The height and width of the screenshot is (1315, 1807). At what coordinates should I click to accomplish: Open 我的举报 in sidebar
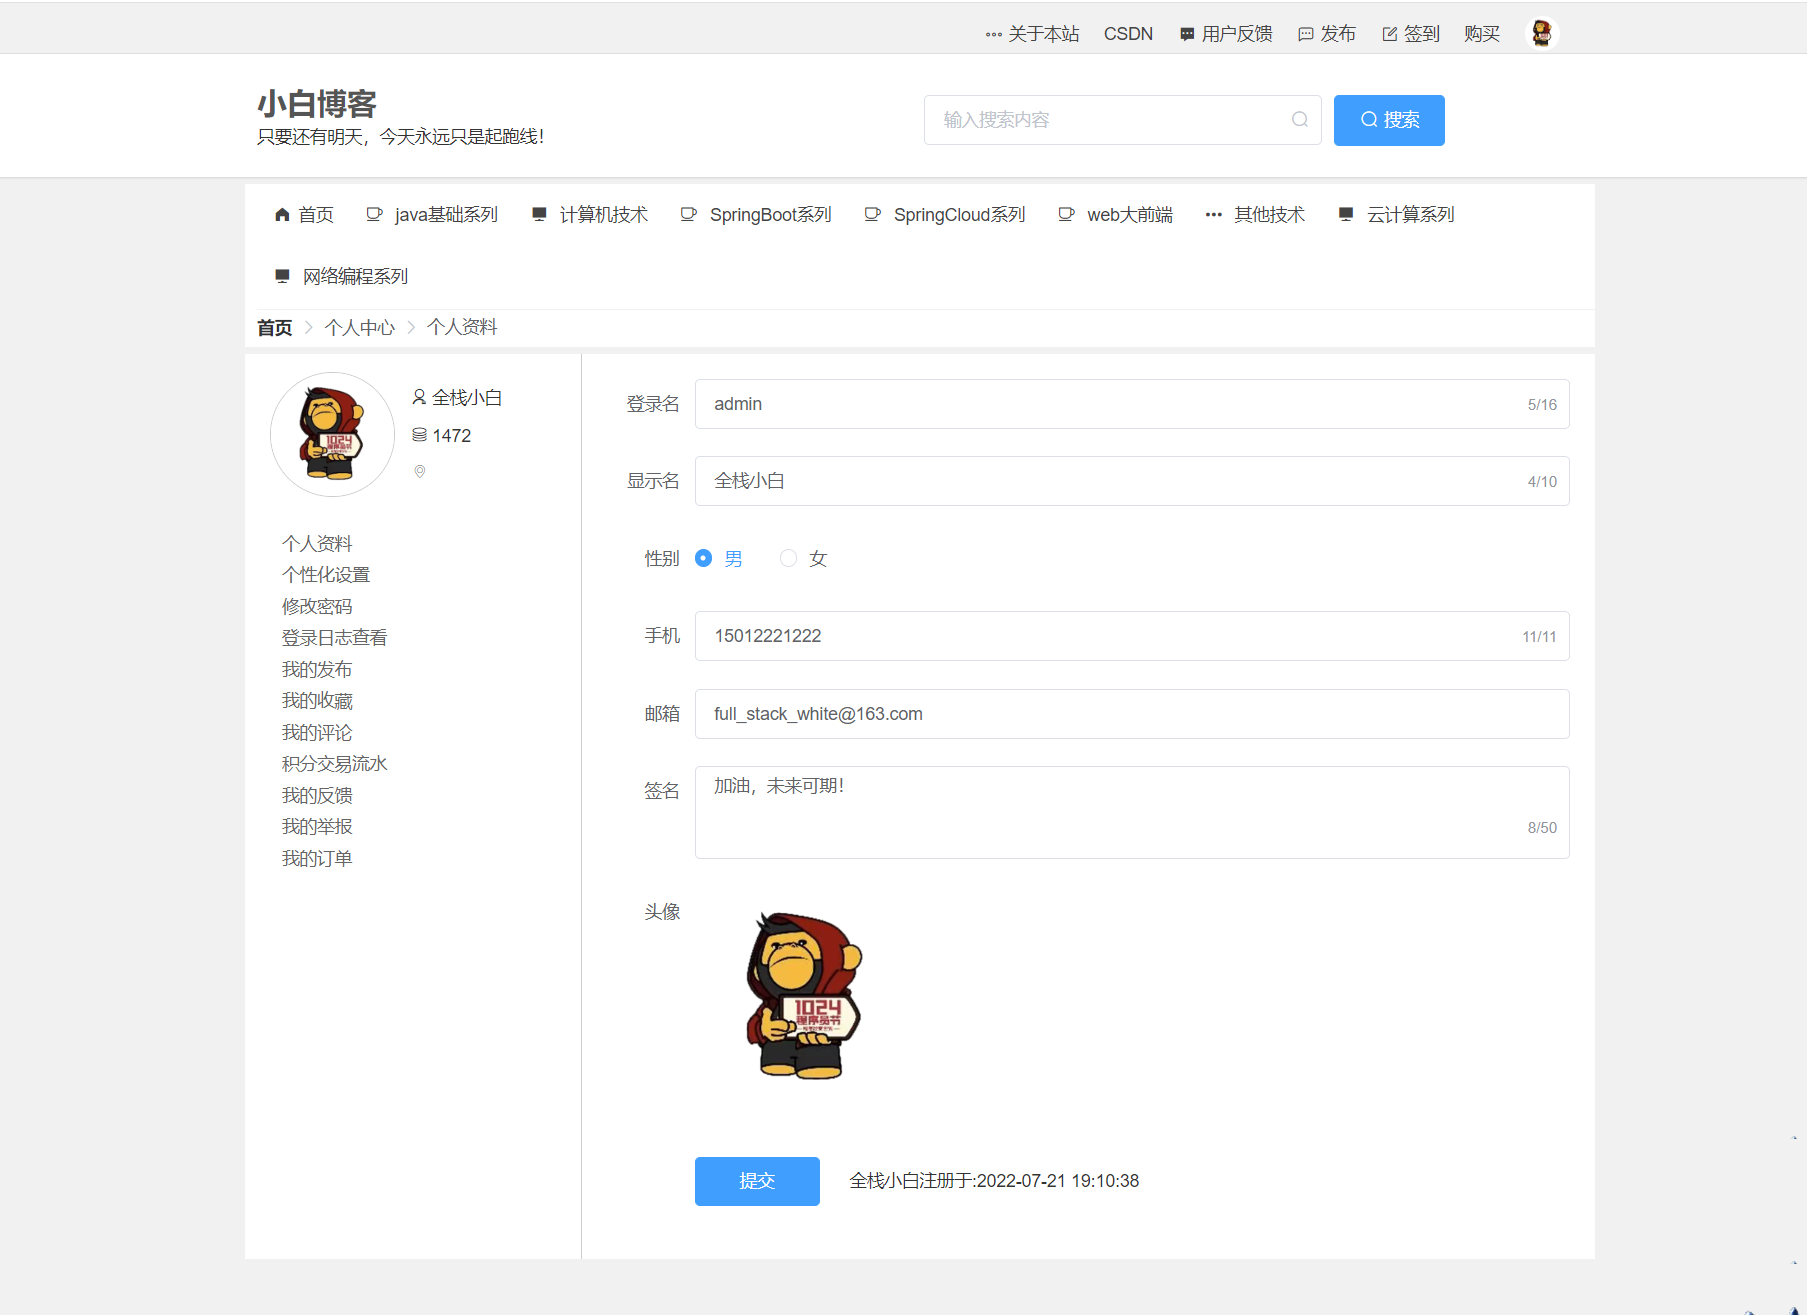(x=317, y=827)
